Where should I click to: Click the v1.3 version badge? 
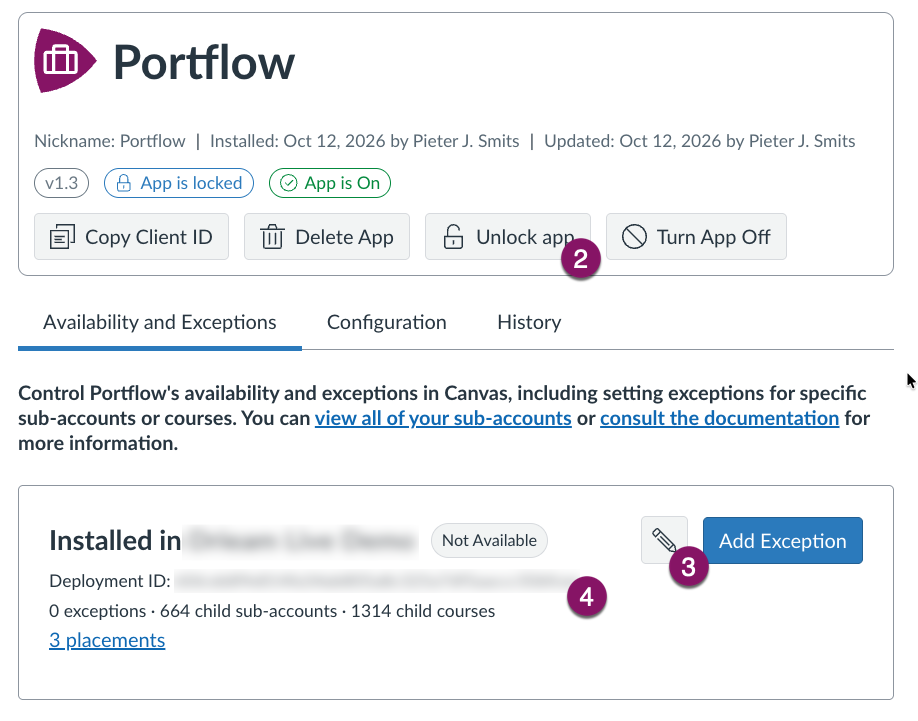pyautogui.click(x=61, y=183)
